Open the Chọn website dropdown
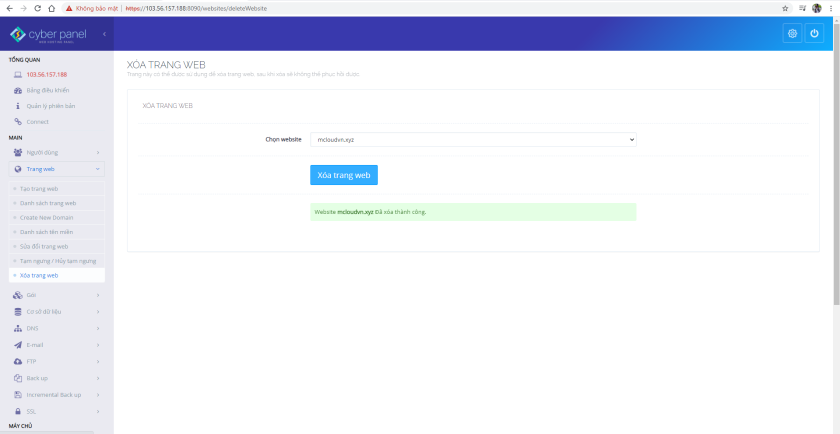840x434 pixels. 473,140
